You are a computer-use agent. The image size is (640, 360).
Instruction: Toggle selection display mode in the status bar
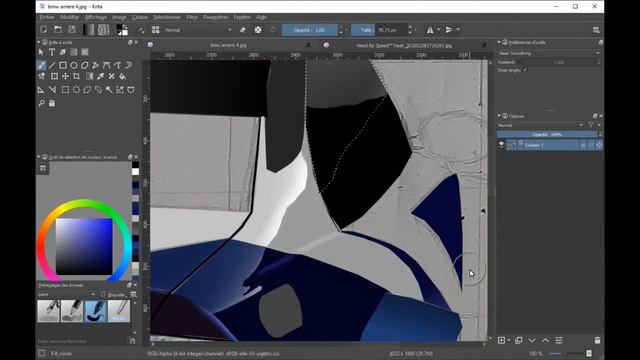pos(42,353)
